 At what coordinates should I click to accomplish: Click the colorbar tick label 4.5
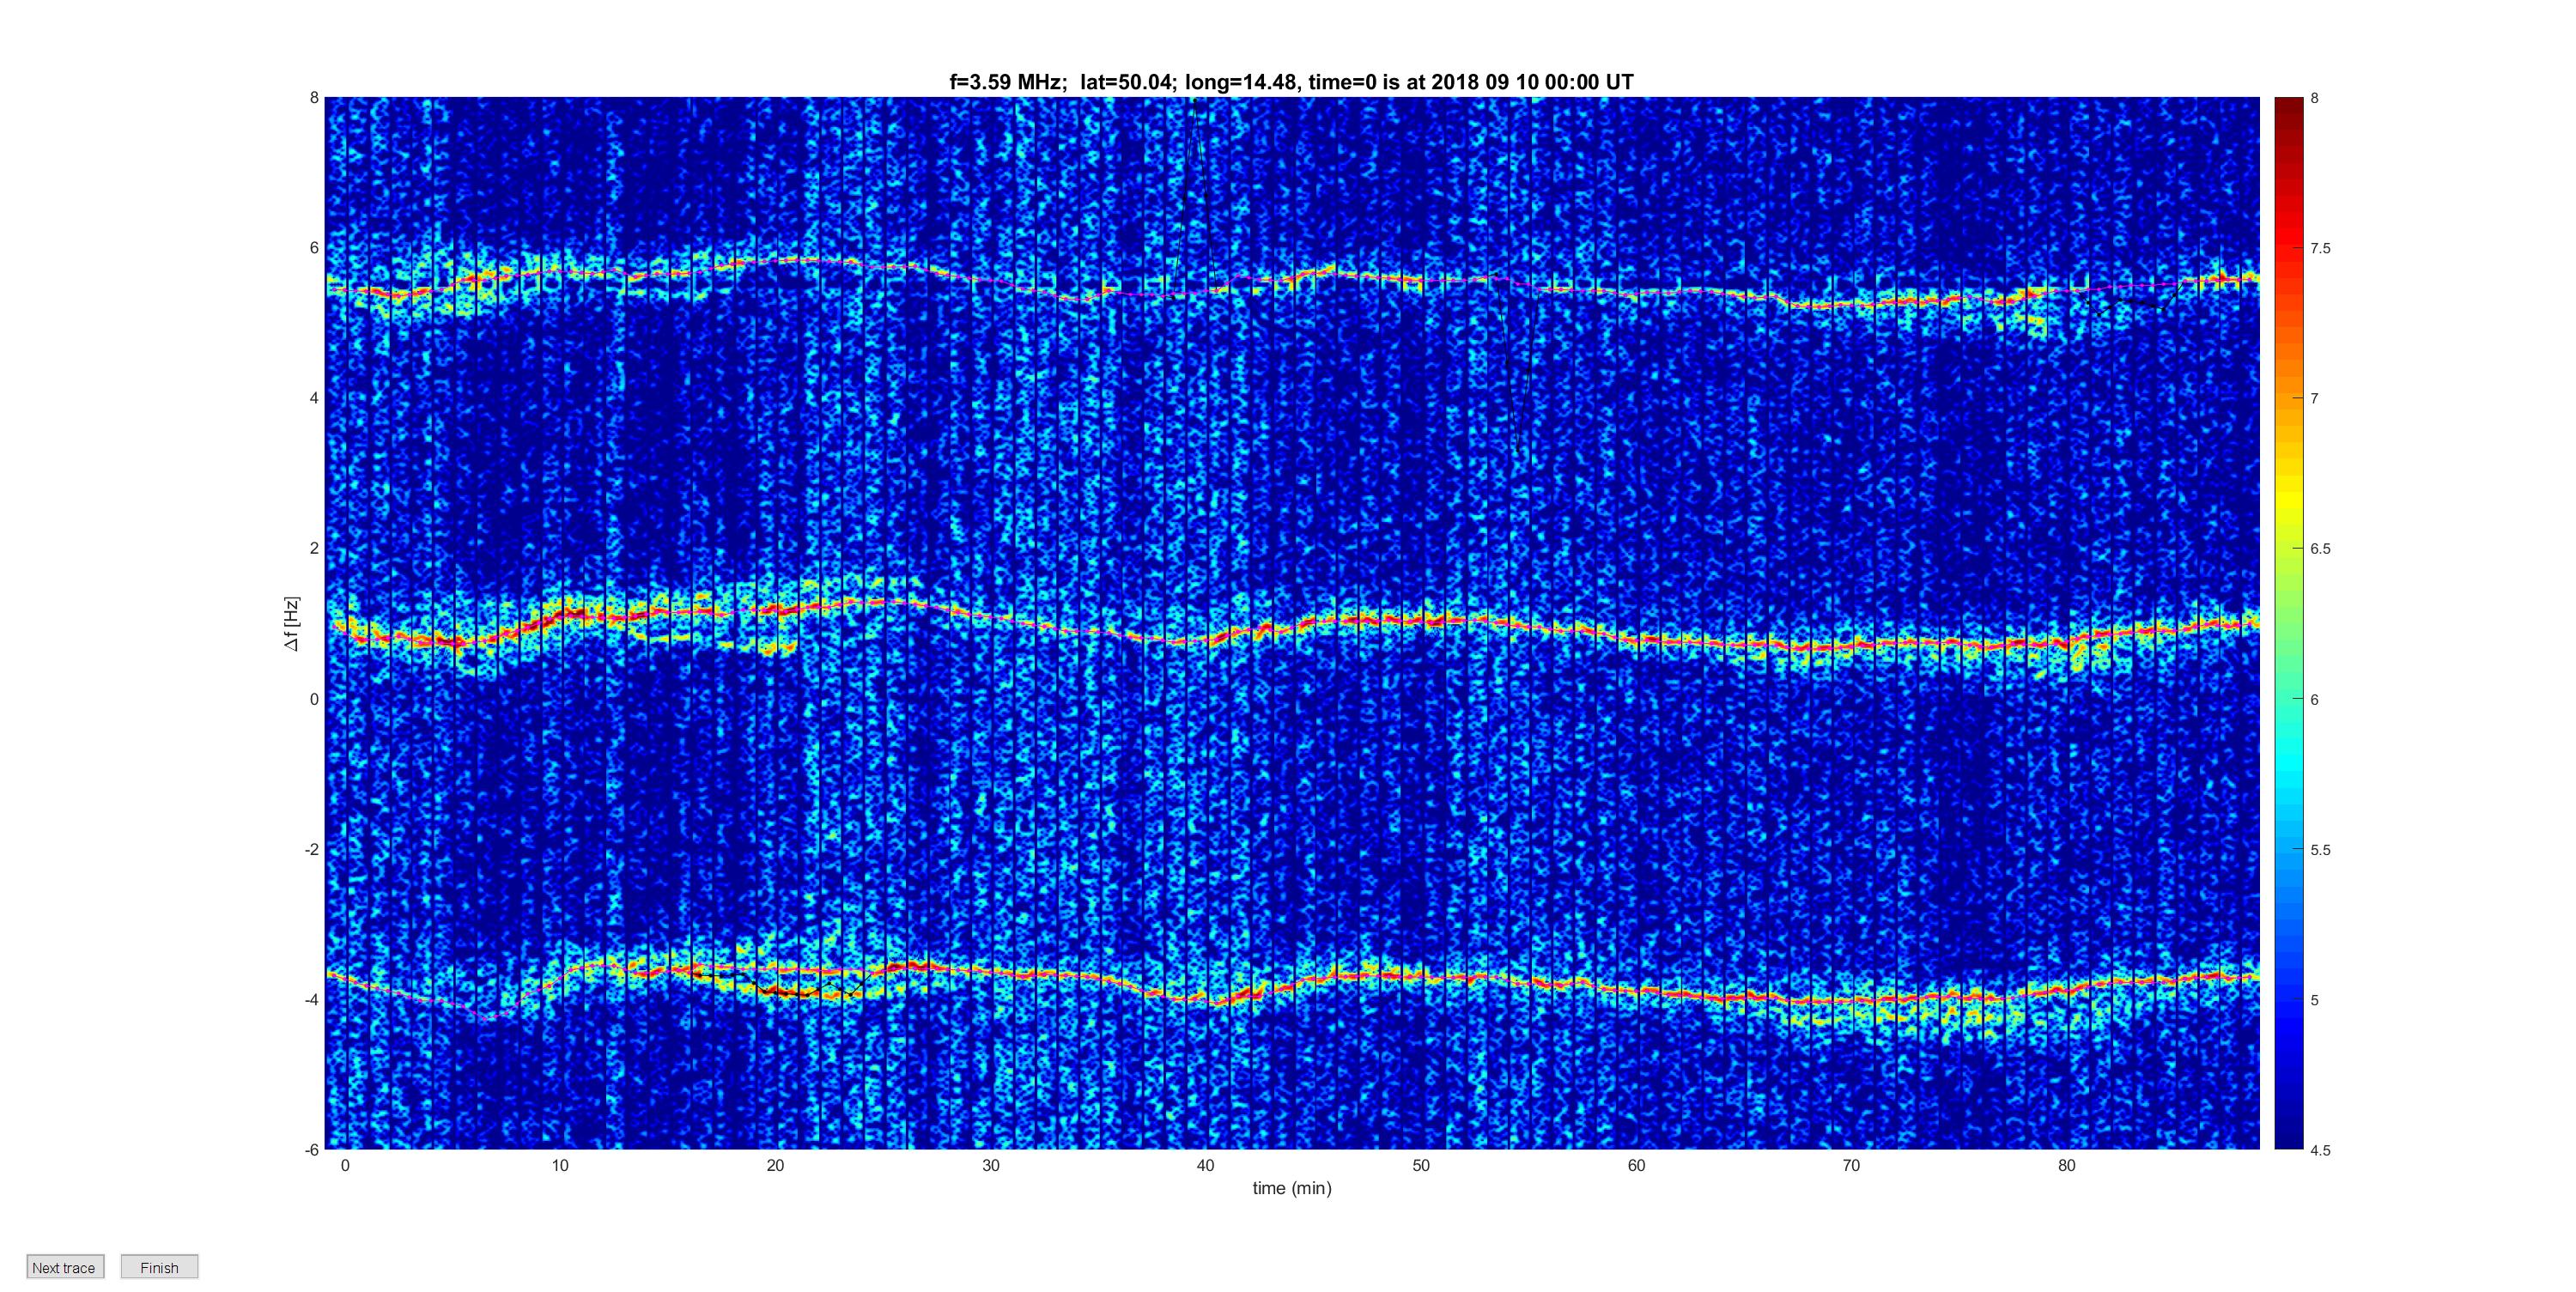(x=2320, y=1150)
